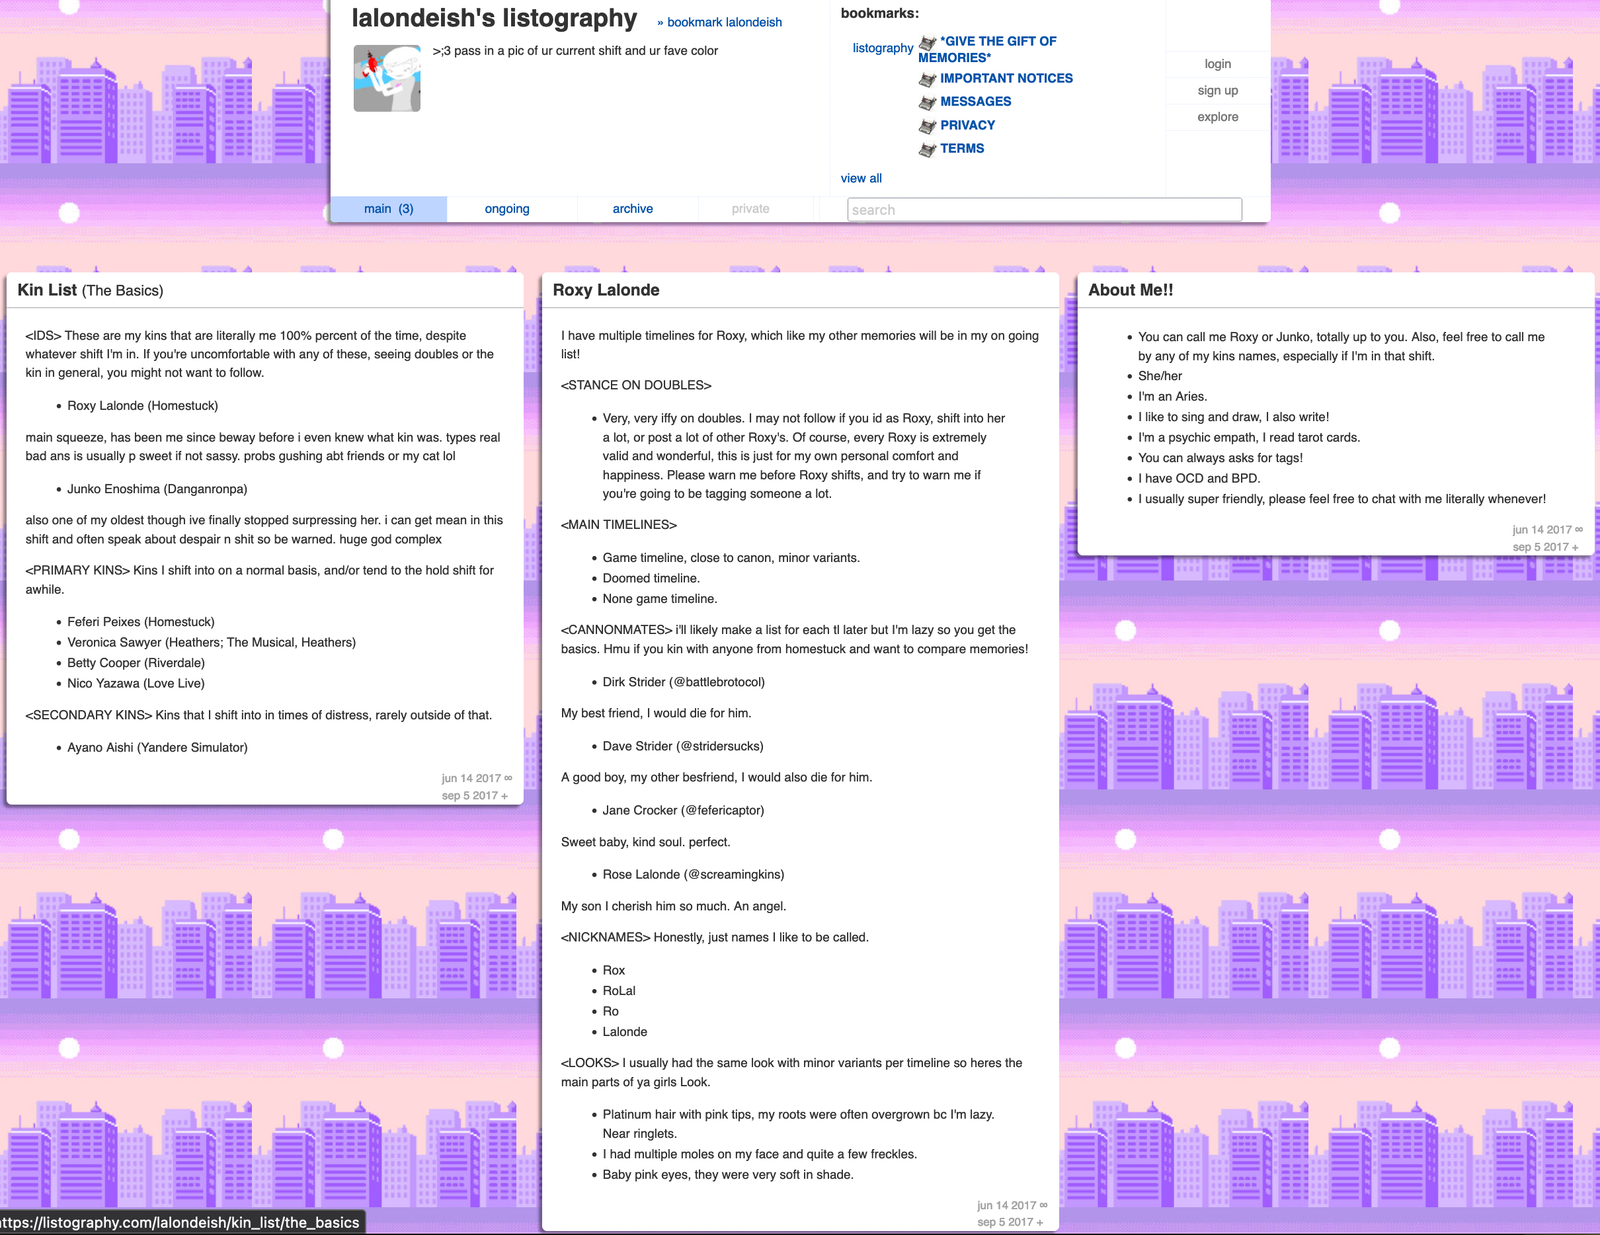Open the TERMS bookmark

(962, 148)
